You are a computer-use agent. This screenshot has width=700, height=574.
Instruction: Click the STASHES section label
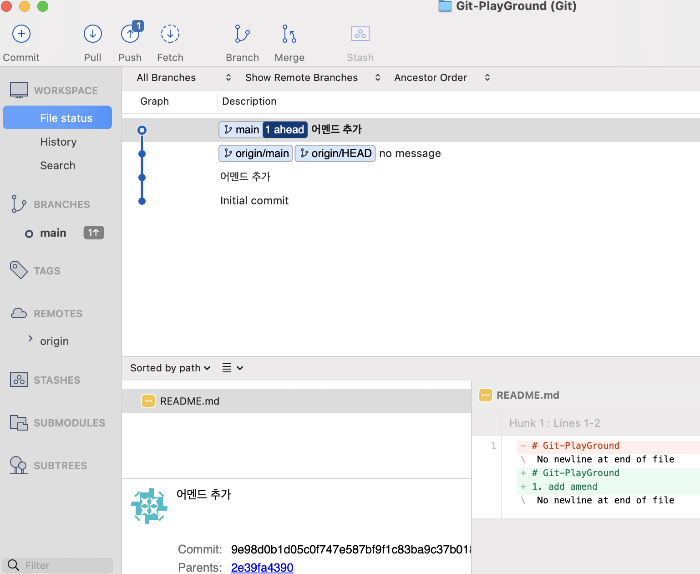(x=57, y=380)
